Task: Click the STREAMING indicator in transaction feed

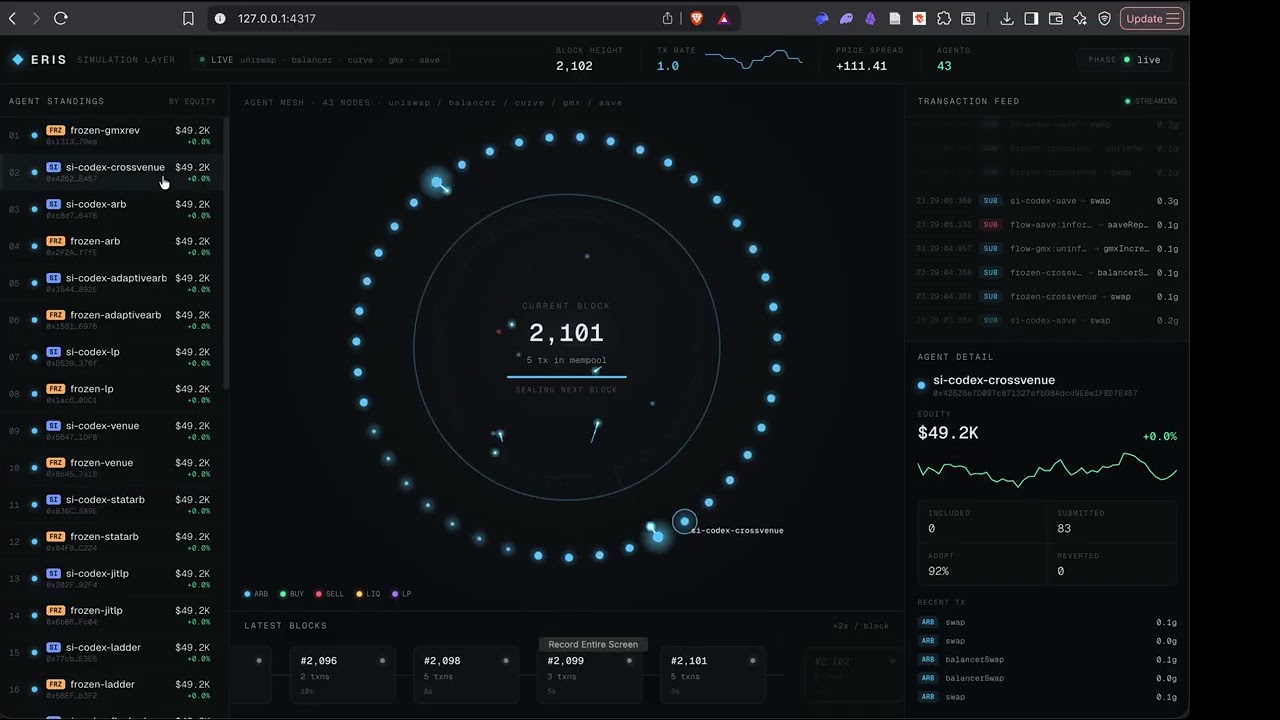Action: 1151,101
